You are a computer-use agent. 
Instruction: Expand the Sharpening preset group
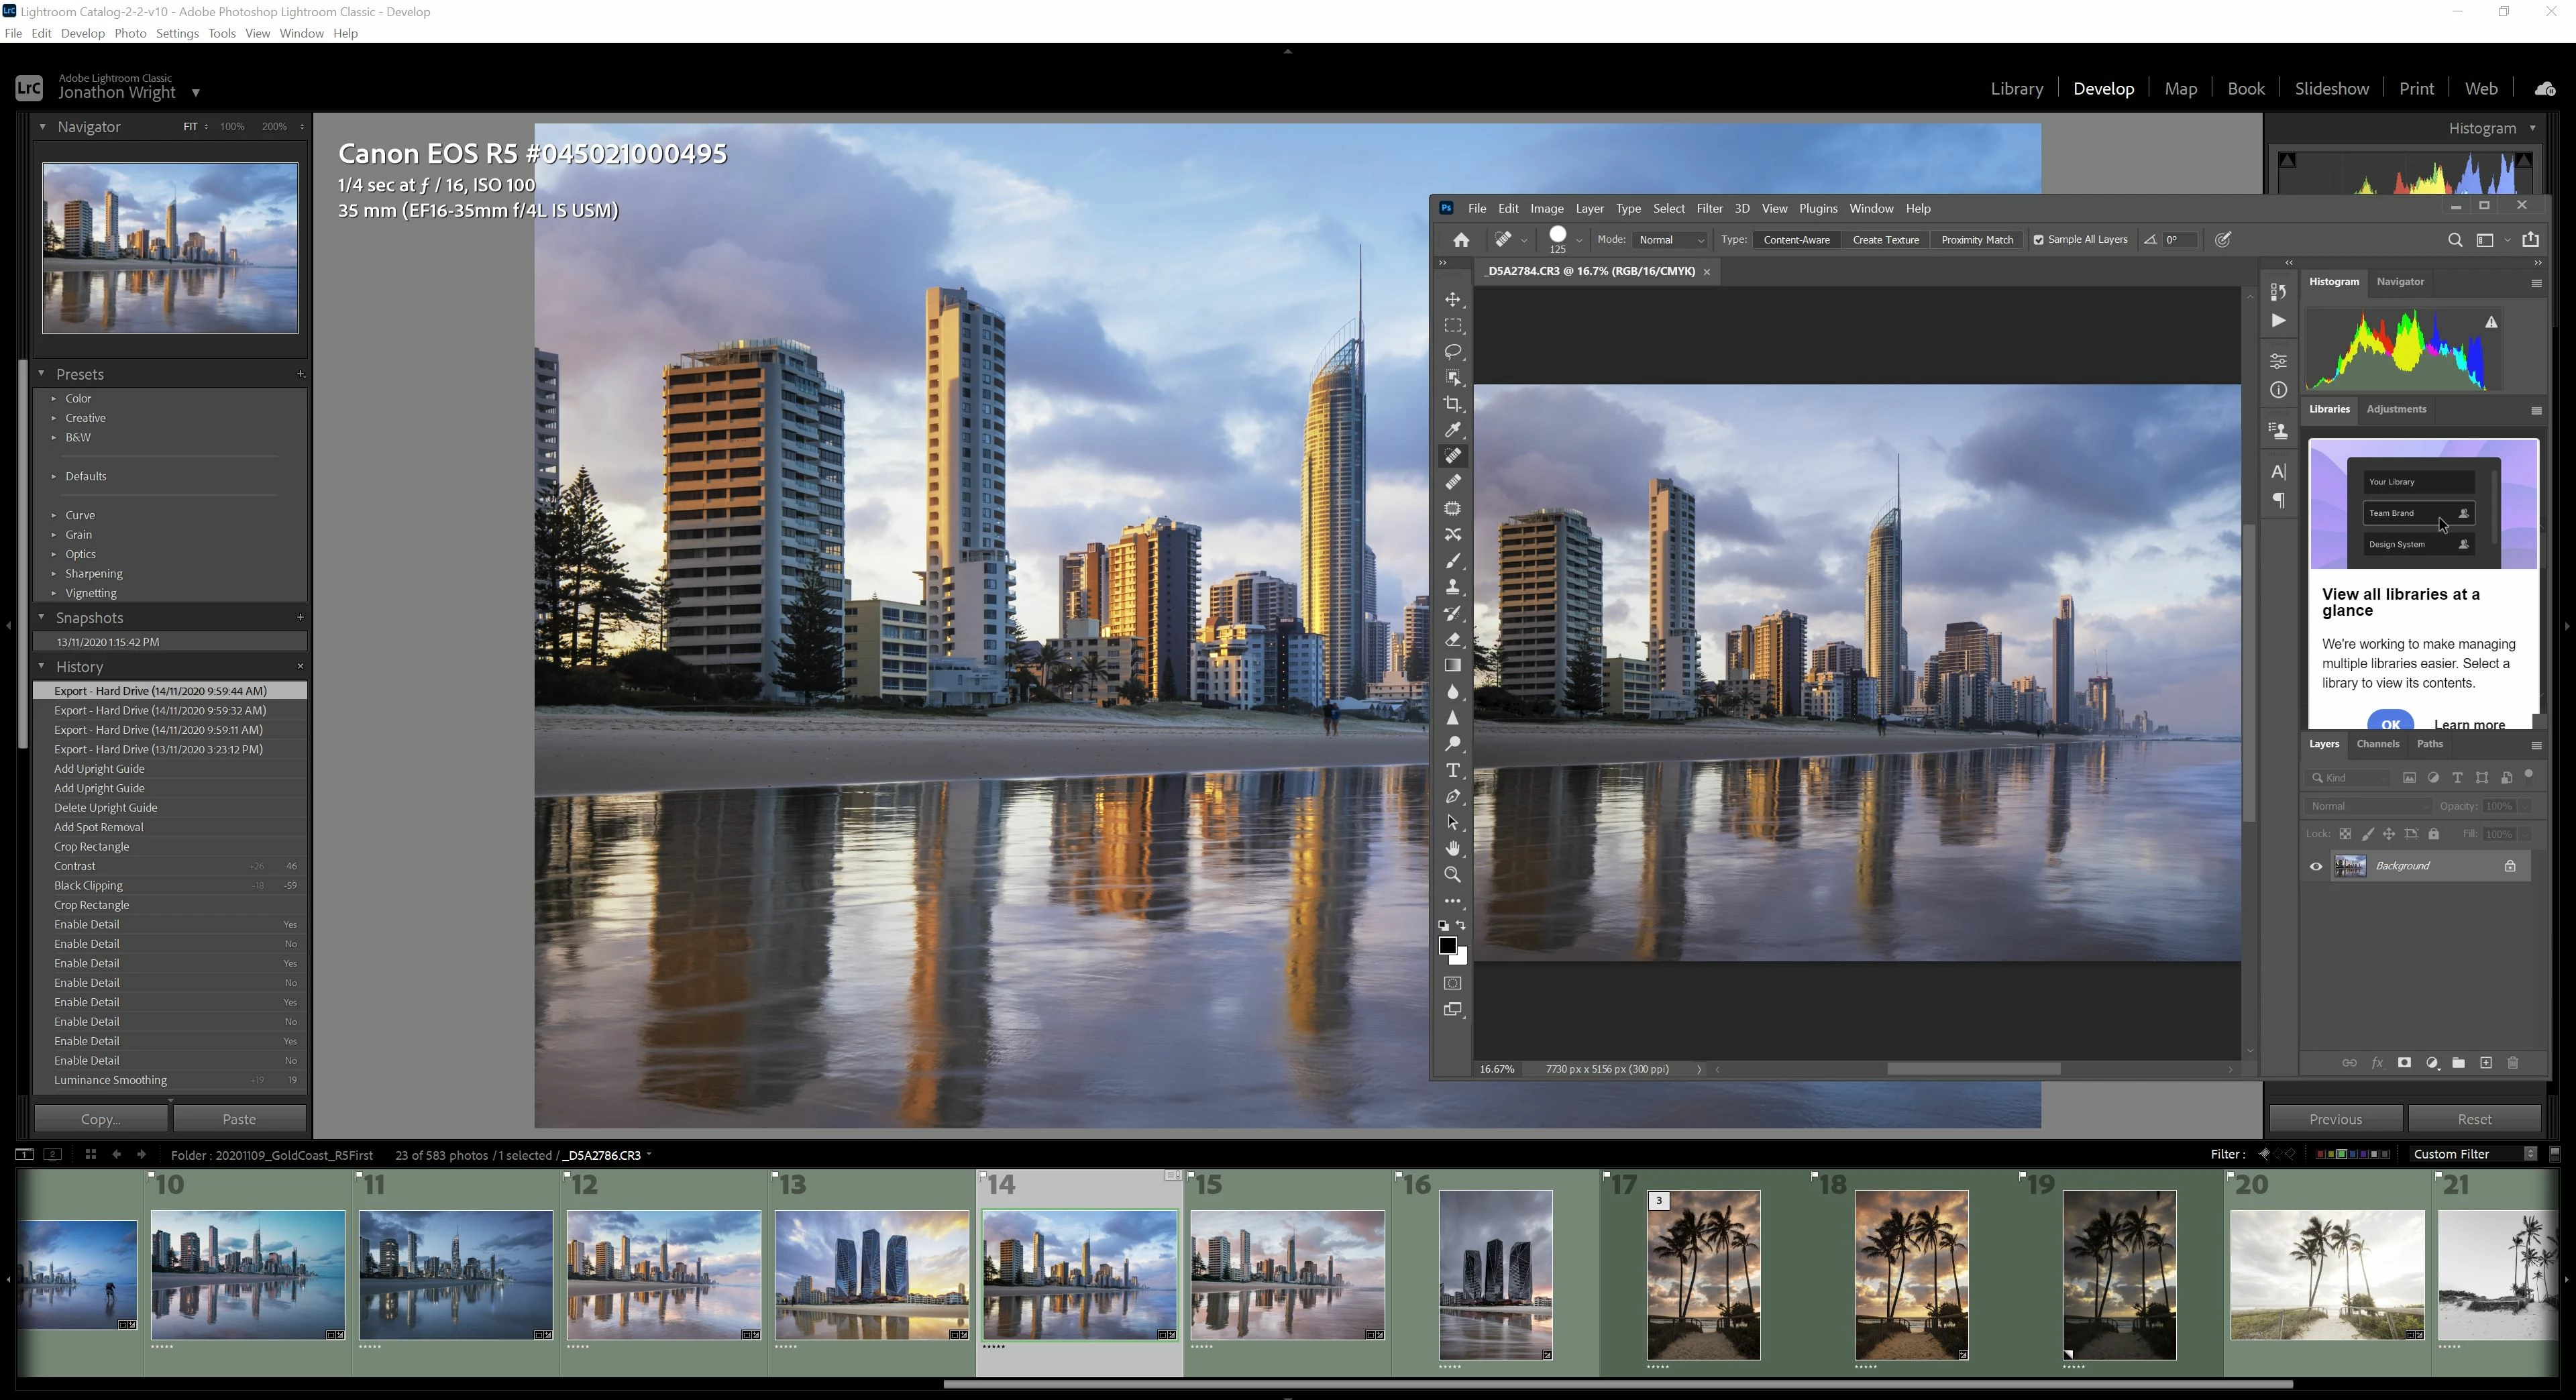click(54, 574)
